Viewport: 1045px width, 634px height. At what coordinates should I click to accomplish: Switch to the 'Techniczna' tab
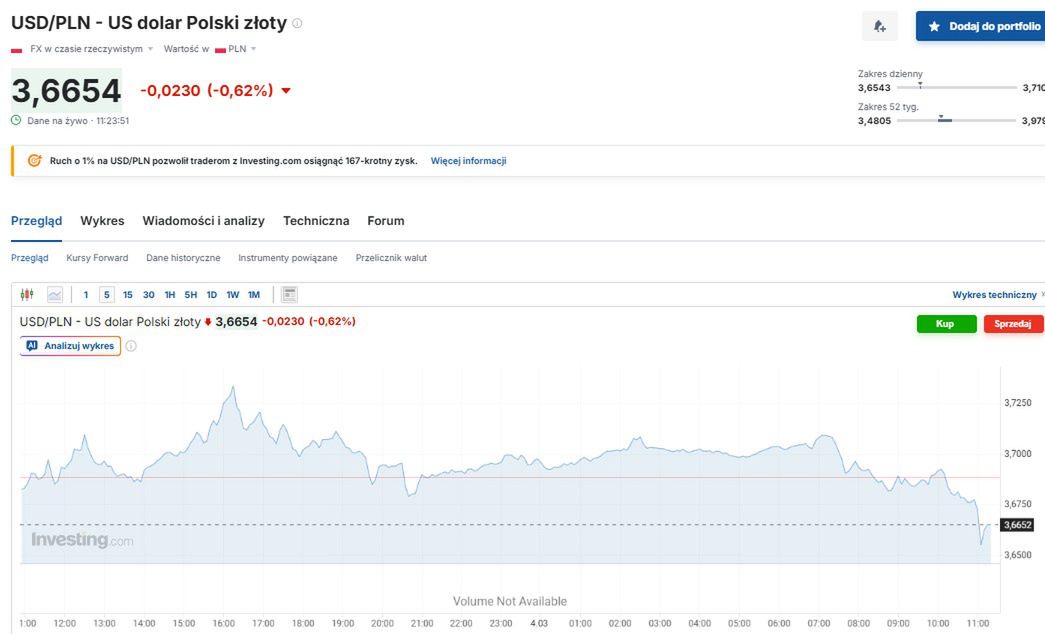316,221
